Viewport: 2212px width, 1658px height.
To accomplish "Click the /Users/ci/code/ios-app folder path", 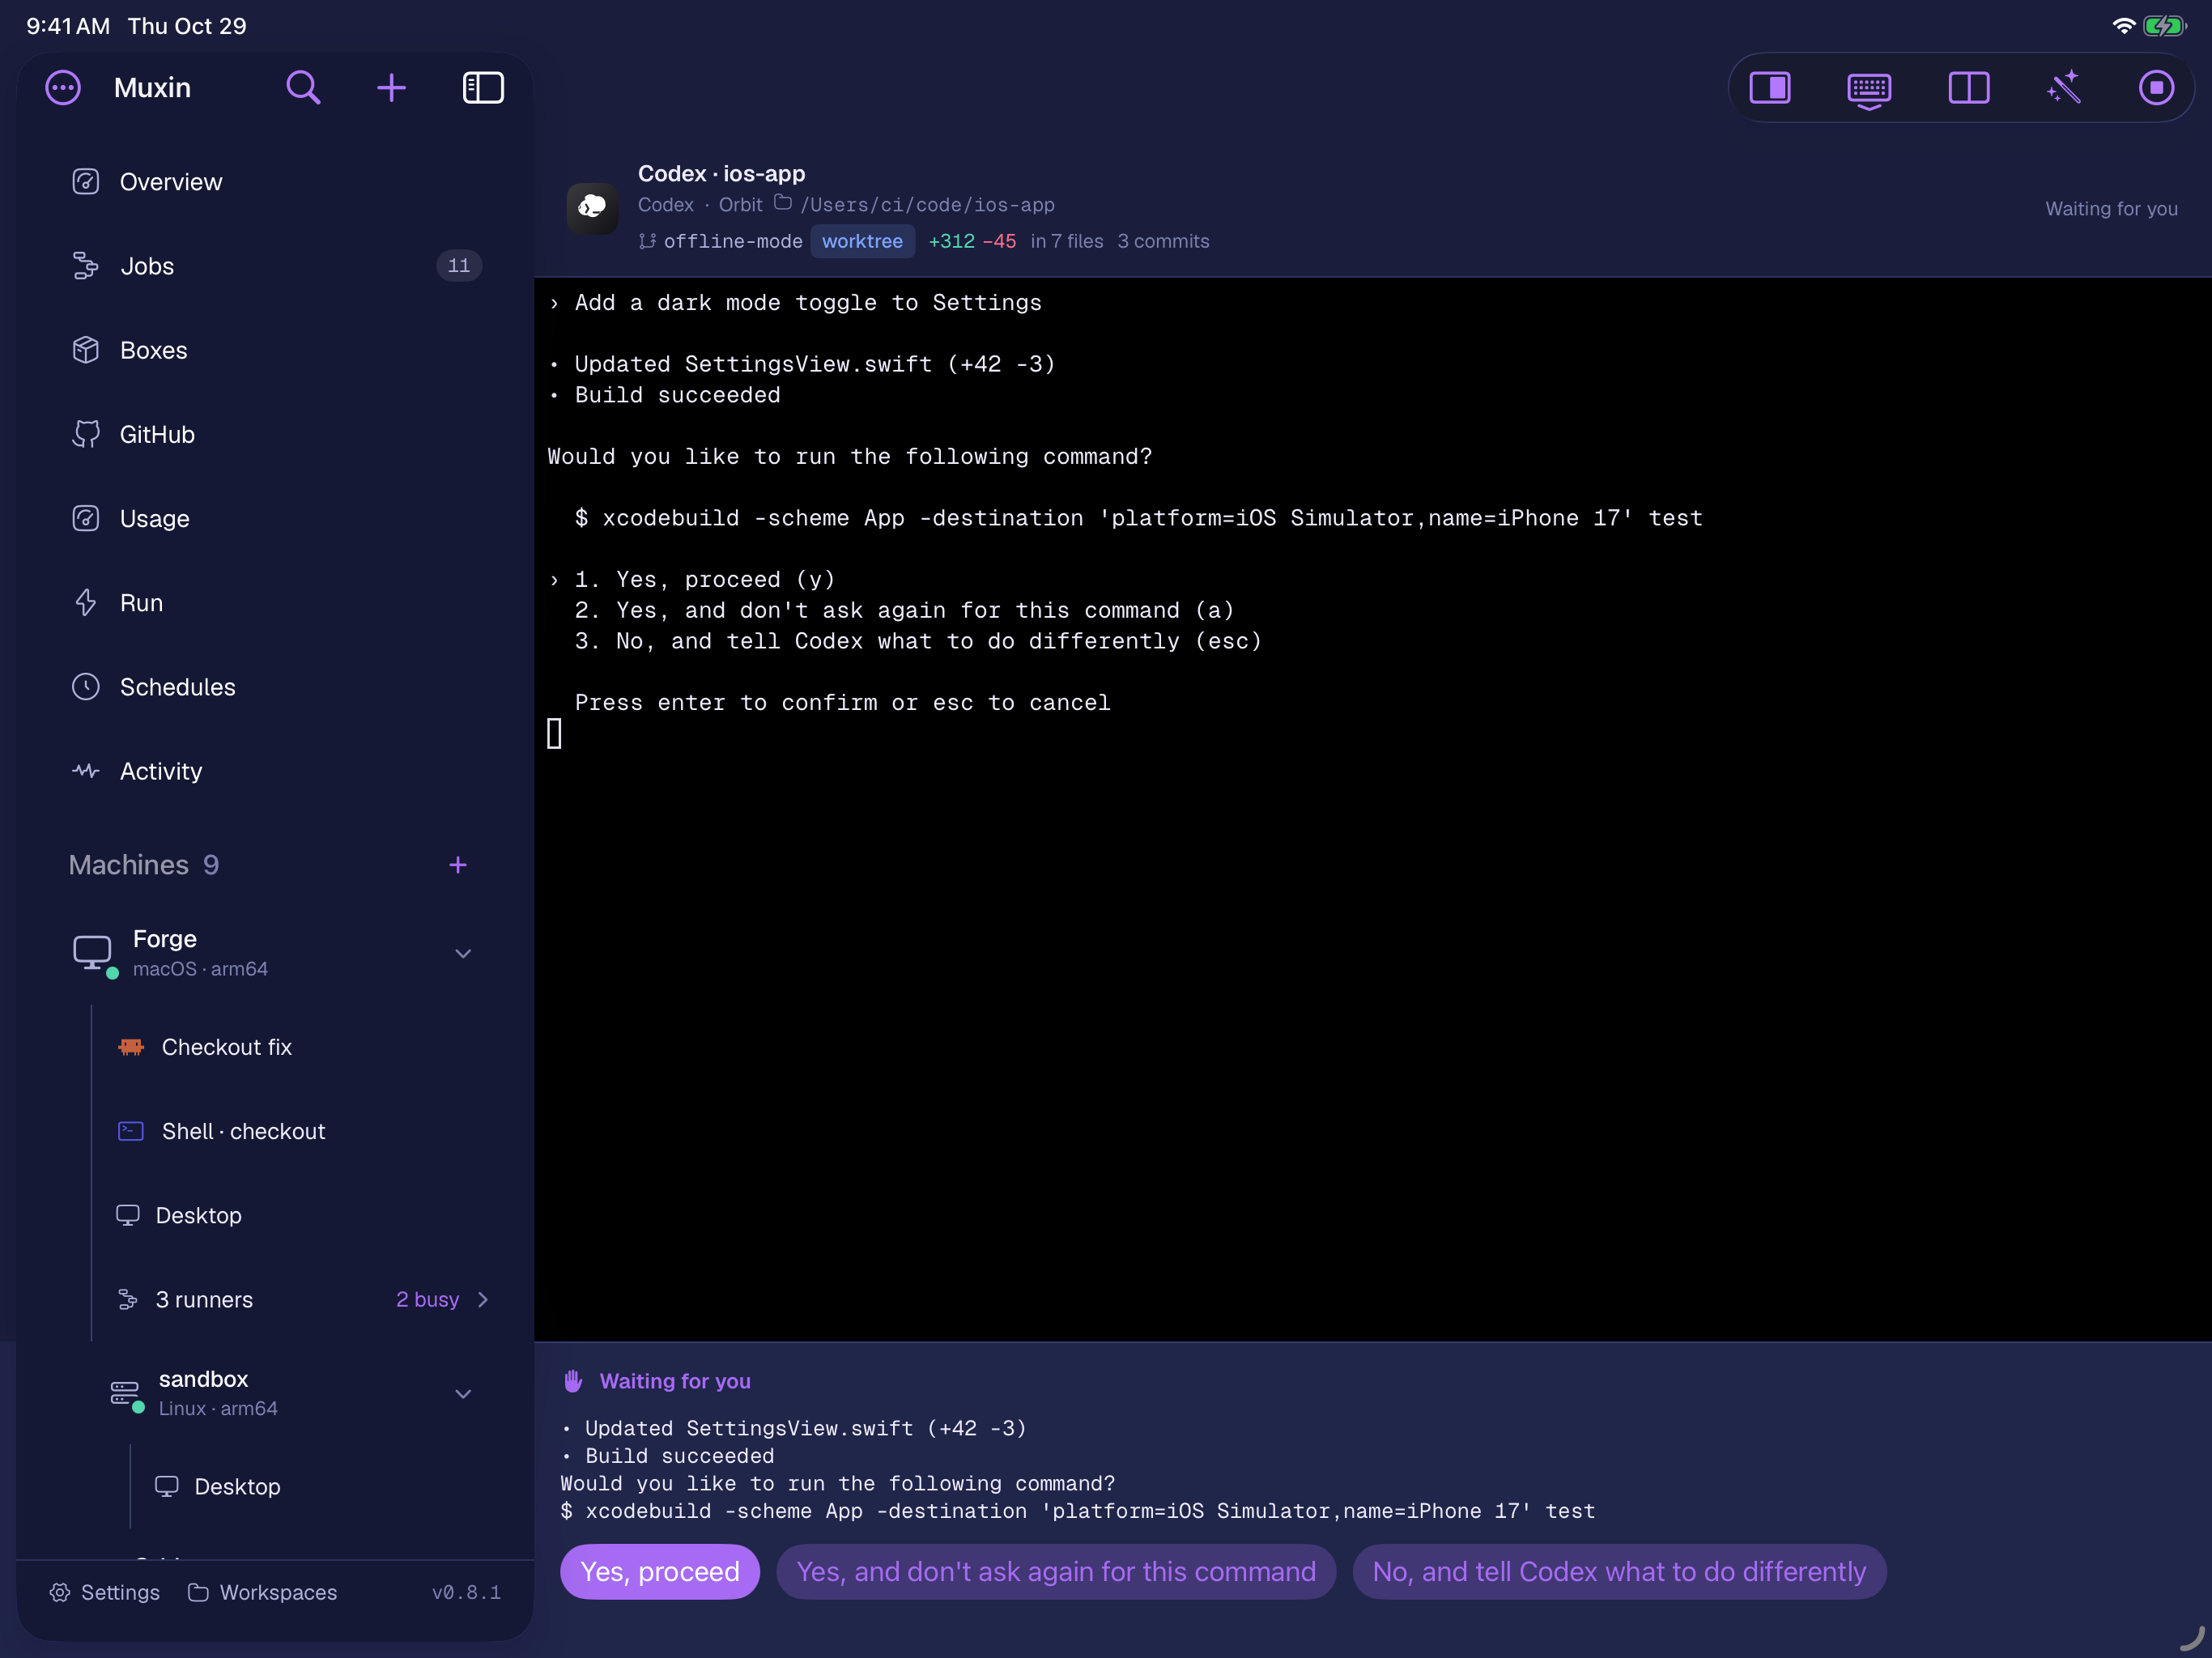I will point(927,205).
